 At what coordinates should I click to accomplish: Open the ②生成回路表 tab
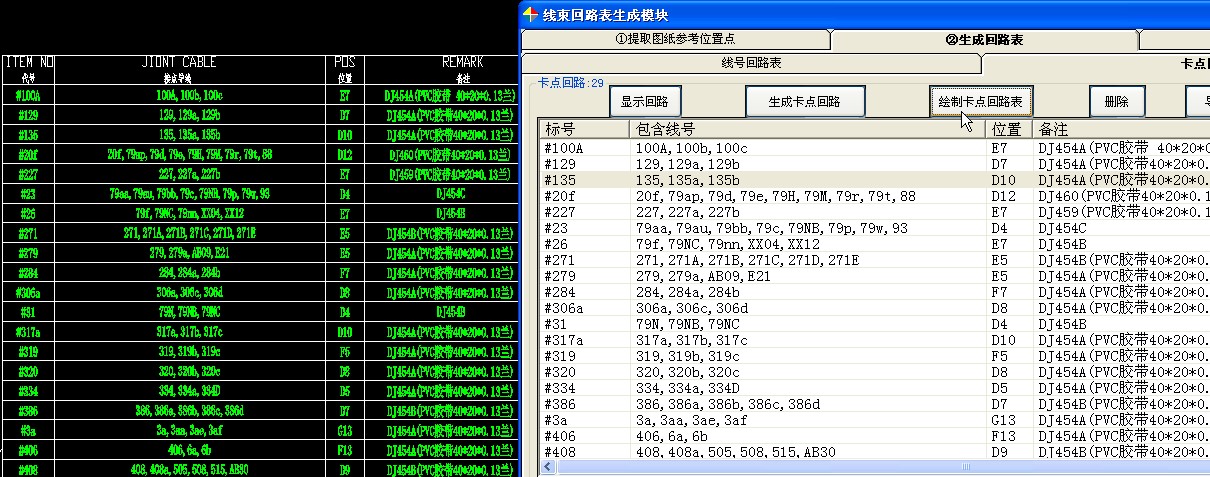coord(984,40)
